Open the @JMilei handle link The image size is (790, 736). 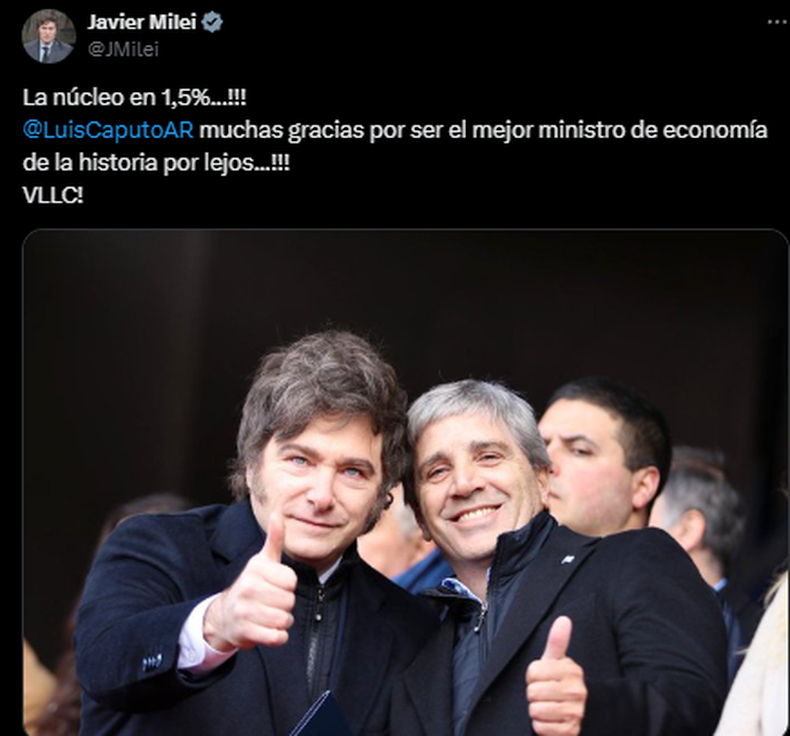click(x=123, y=49)
